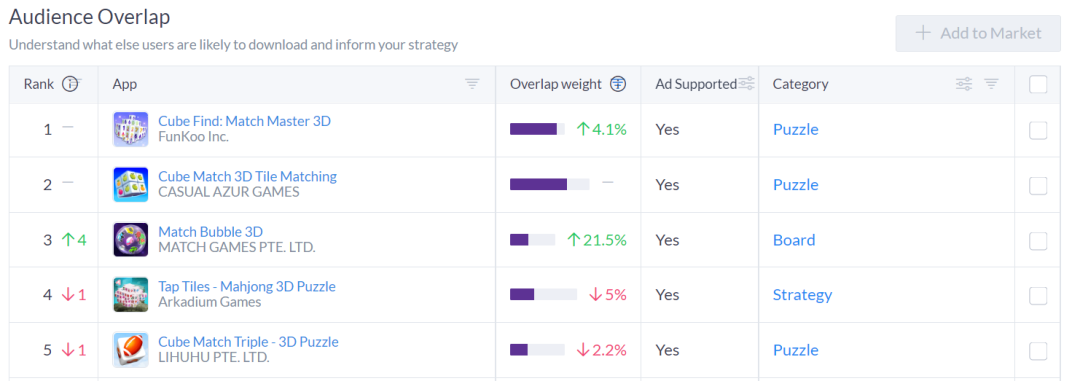Click the overlap weight bar for Cube Match 3D
1080x381 pixels.
(x=550, y=184)
